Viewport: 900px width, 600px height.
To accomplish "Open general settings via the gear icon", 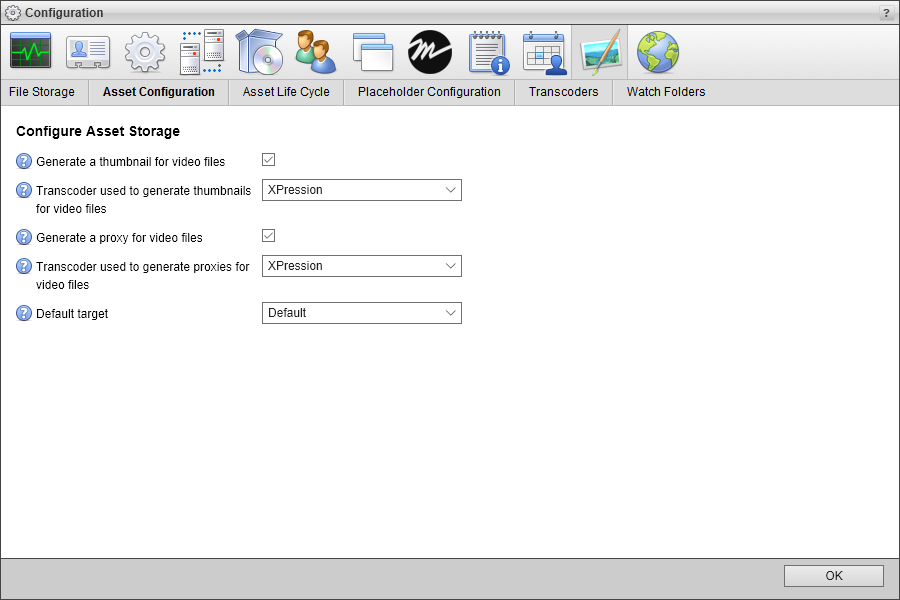I will (144, 51).
